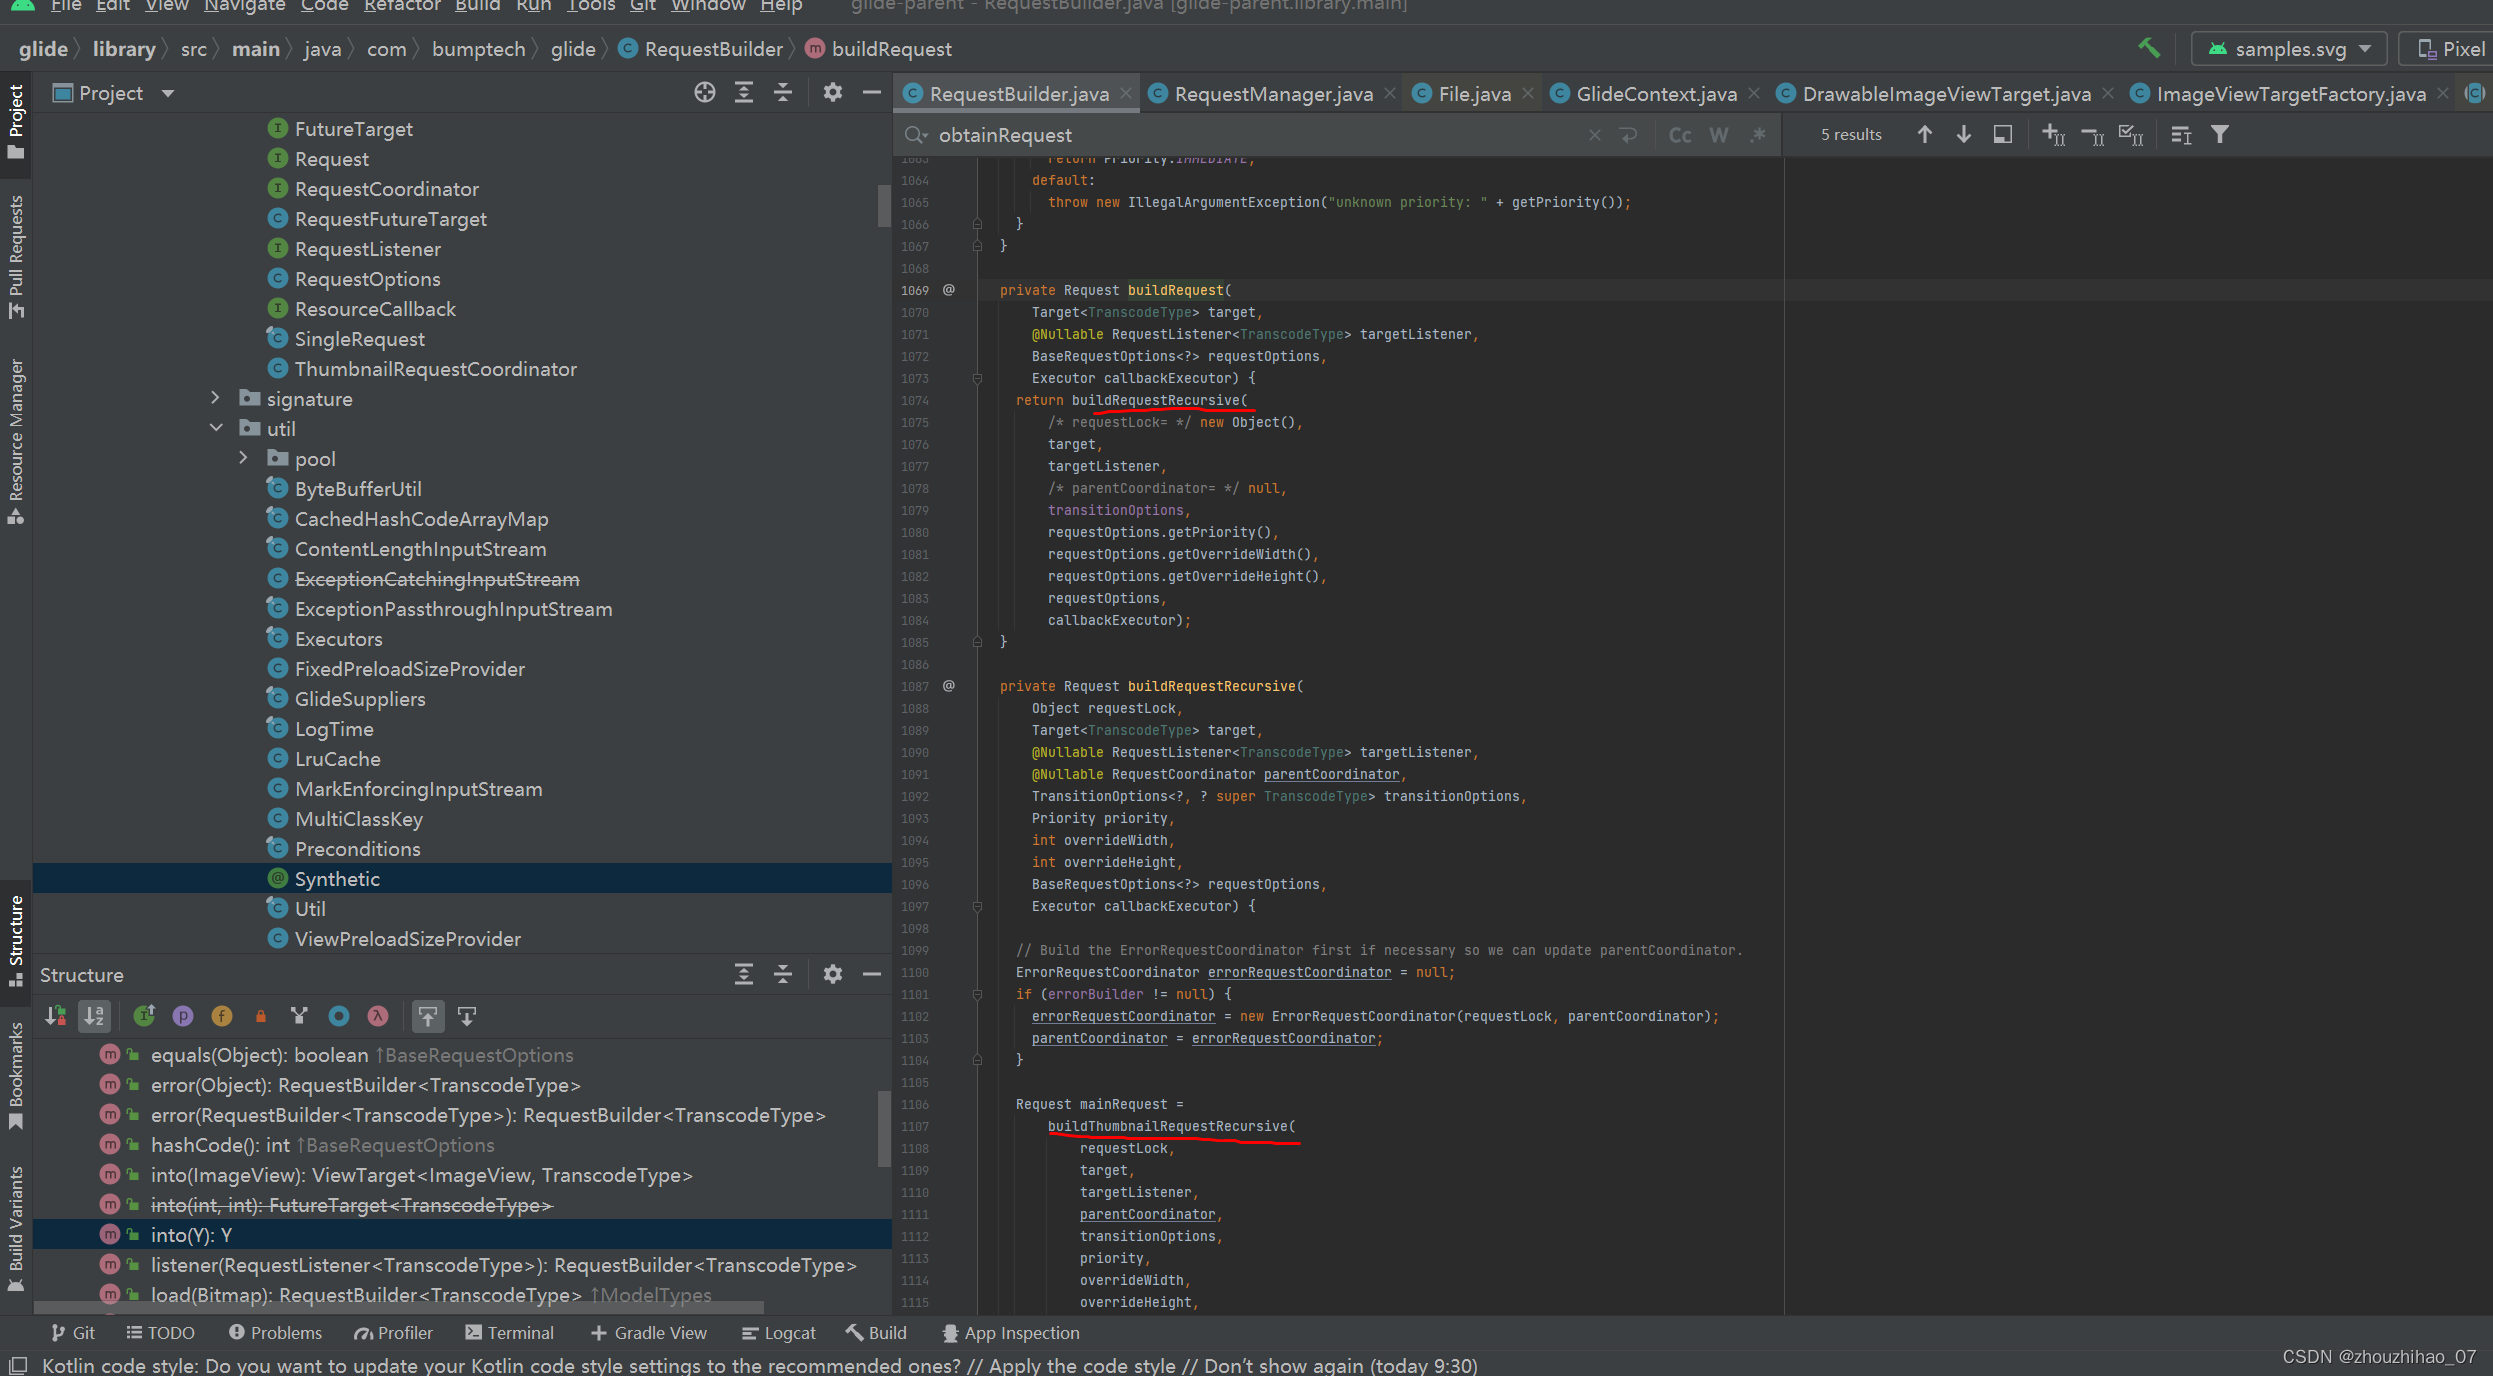Click the multiple-lines search results icon

pos(2181,135)
